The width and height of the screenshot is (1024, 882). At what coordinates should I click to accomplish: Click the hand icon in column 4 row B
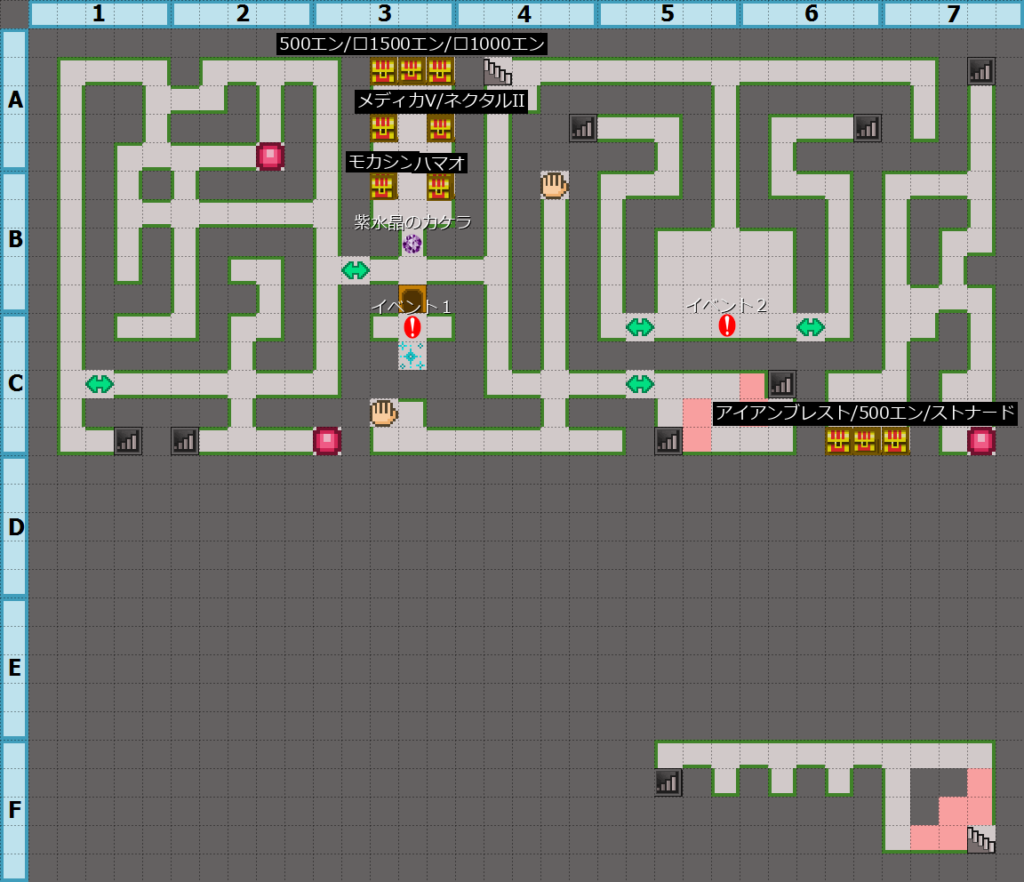point(554,184)
